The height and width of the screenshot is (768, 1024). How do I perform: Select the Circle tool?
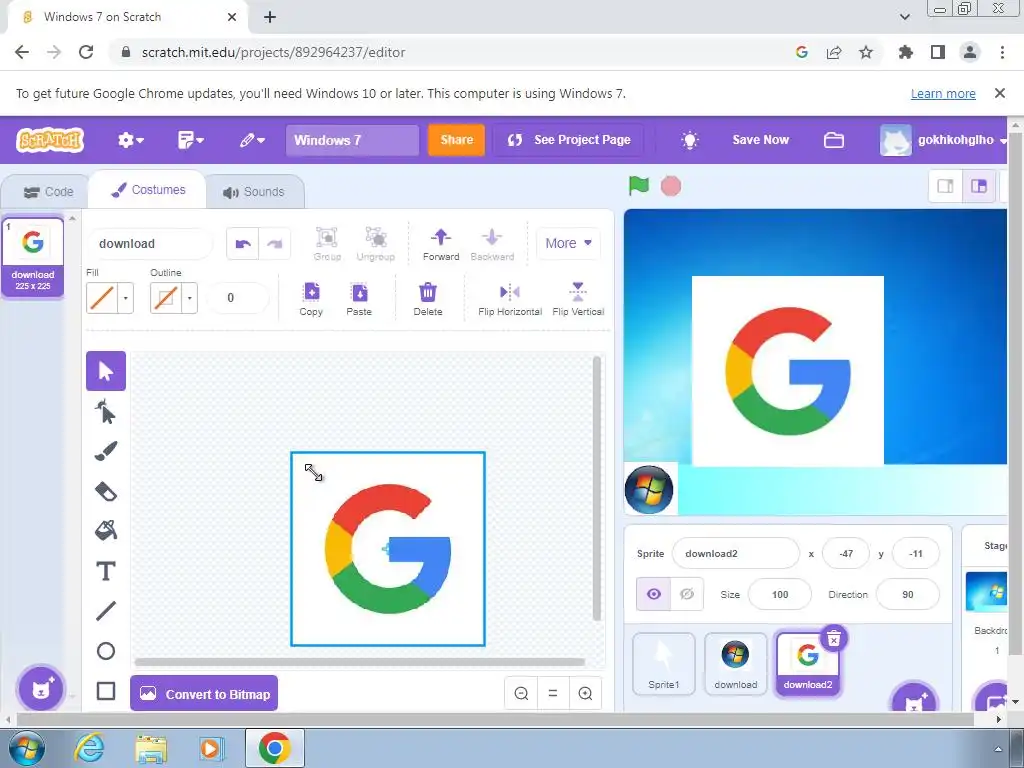coord(106,651)
